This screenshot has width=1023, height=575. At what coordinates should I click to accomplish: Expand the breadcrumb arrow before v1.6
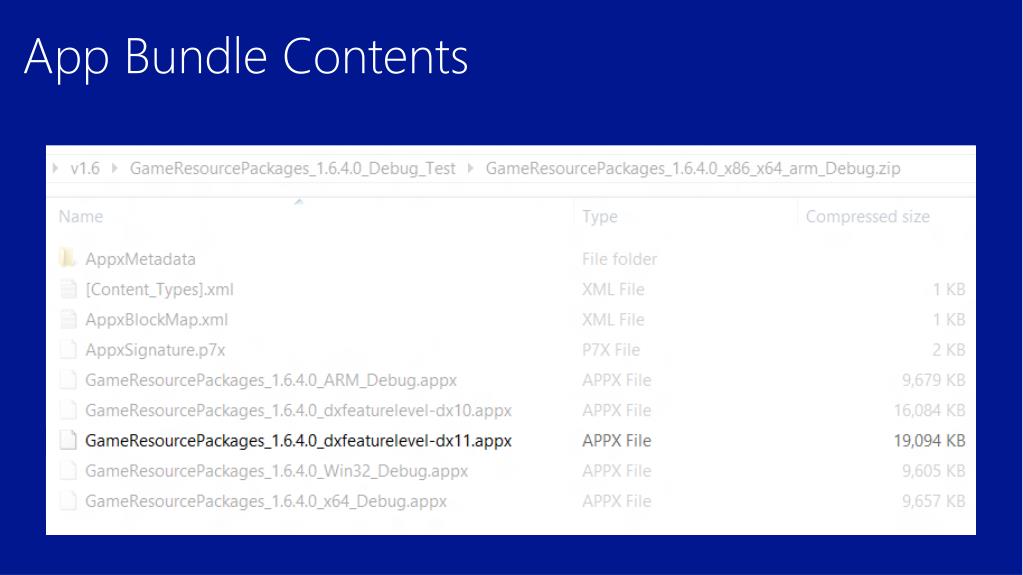55,168
